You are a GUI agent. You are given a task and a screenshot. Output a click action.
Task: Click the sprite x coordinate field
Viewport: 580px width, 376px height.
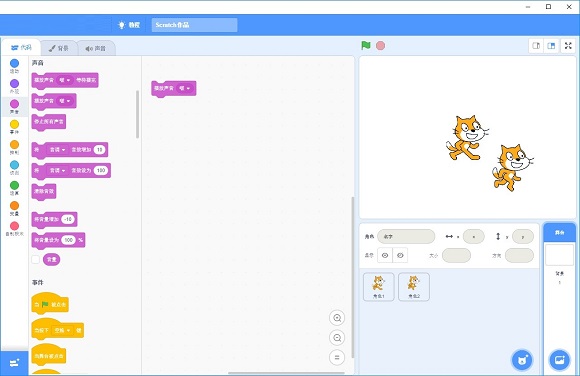point(474,236)
